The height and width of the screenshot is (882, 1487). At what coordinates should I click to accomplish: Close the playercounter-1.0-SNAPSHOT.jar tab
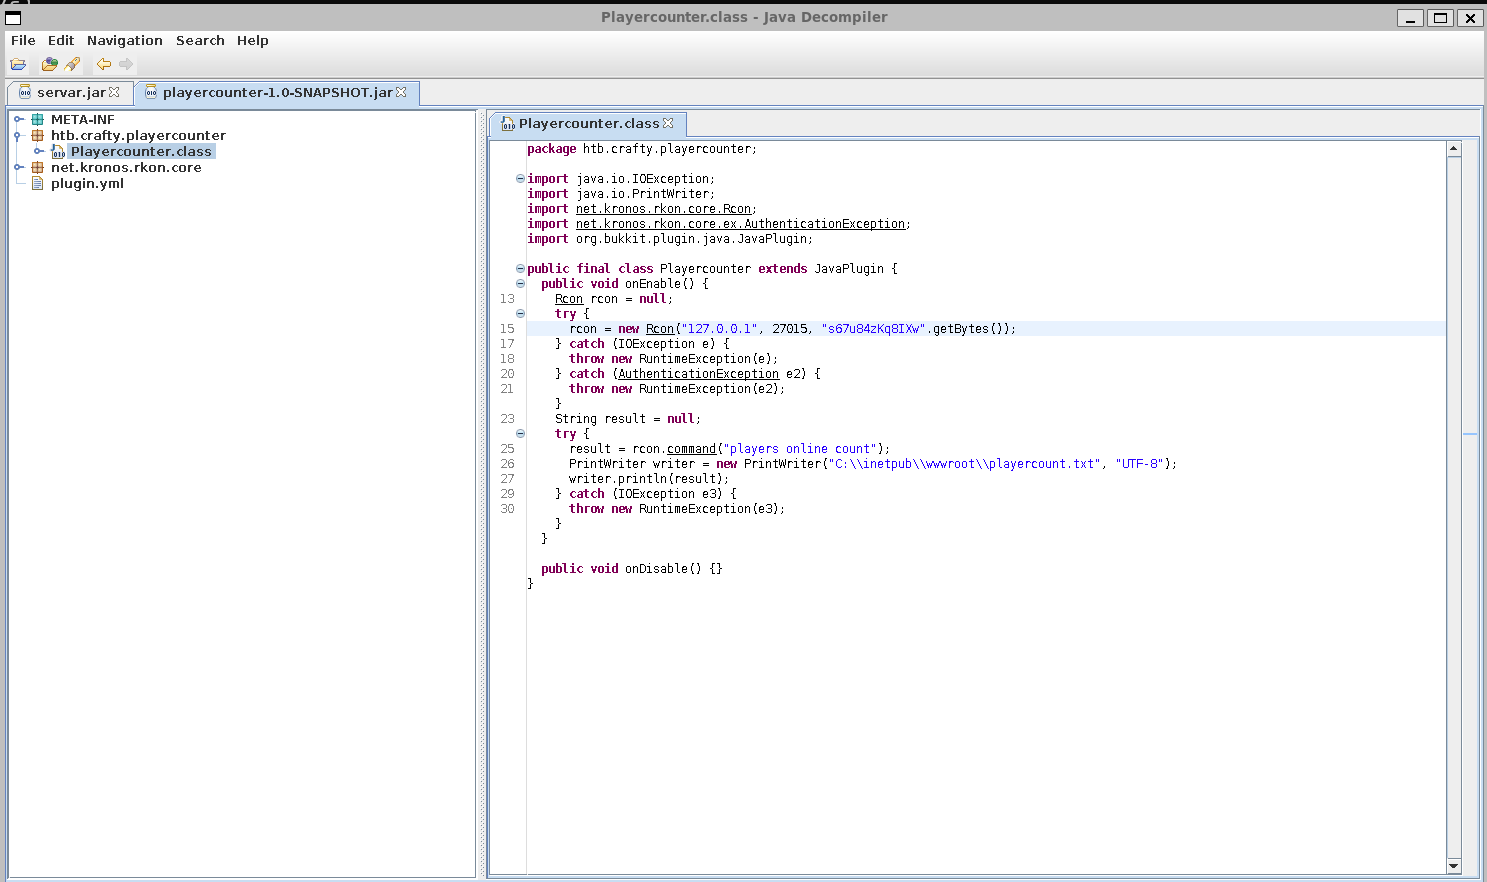401,92
